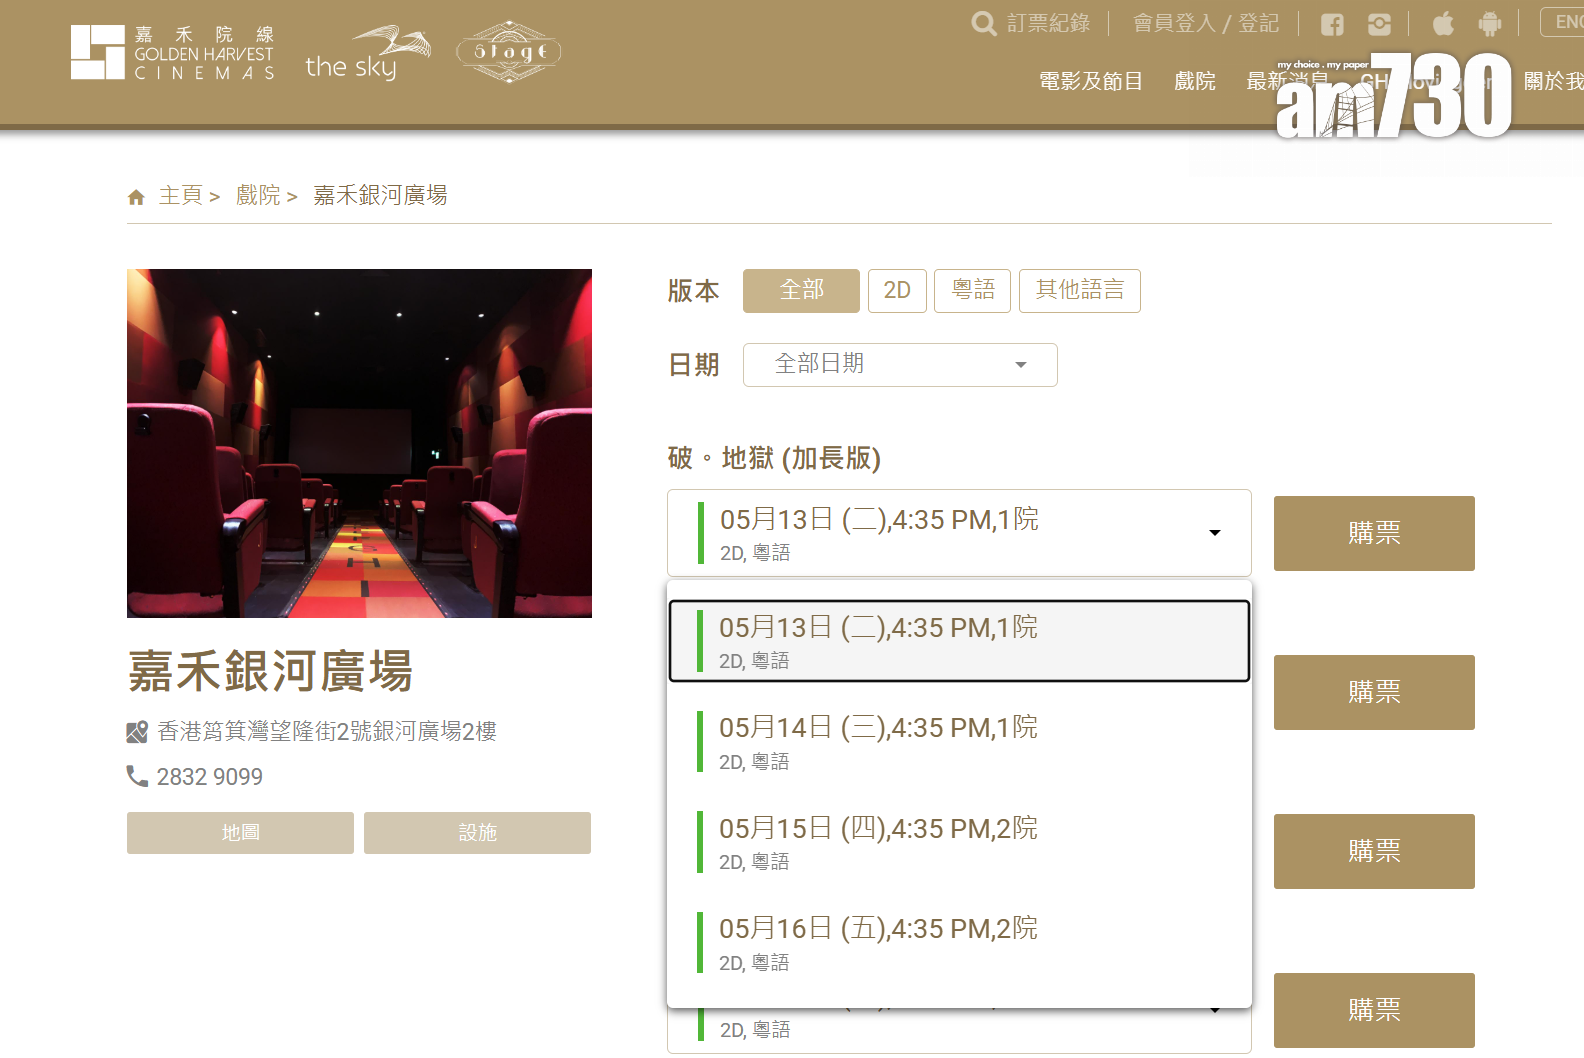Viewport: 1584px width, 1058px height.
Task: Click the top 購票 button
Action: coord(1373,533)
